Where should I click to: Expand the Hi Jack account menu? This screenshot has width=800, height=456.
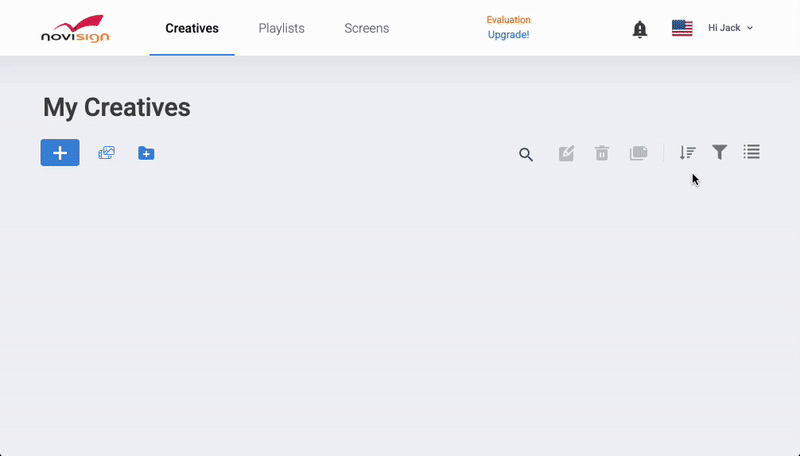coord(730,28)
